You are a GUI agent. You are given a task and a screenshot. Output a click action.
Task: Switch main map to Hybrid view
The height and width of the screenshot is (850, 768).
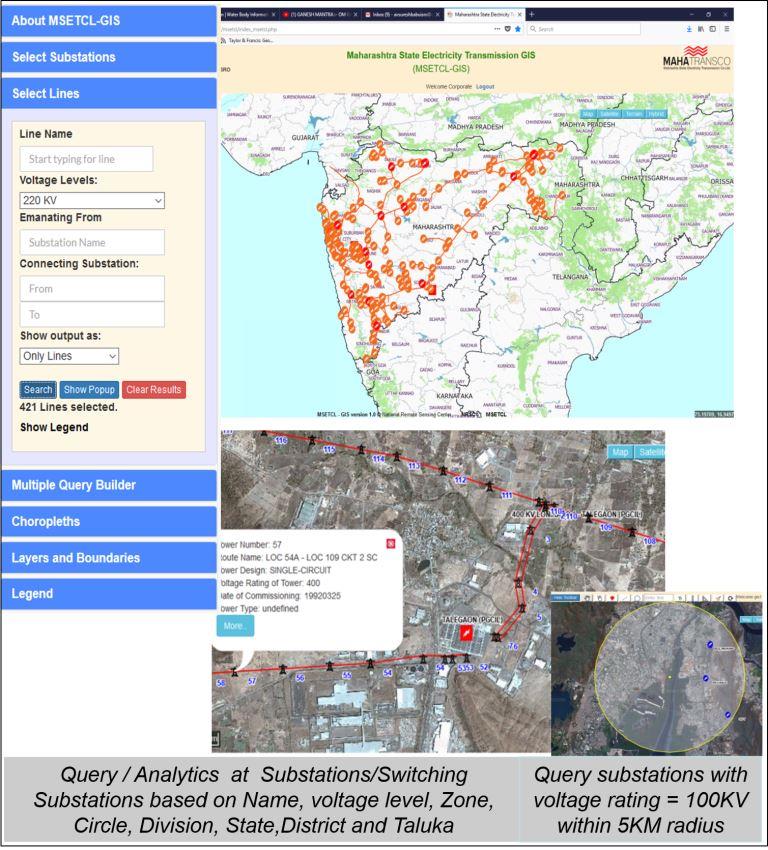[656, 114]
